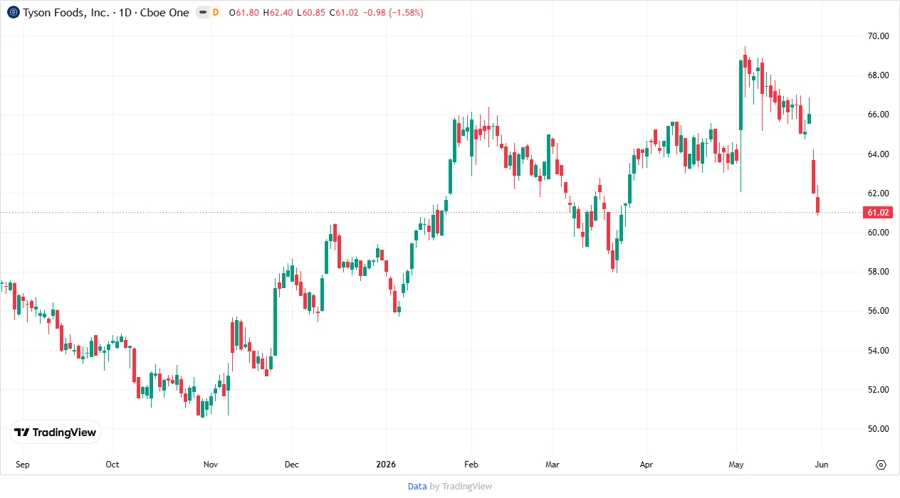Click the 66.00 price axis label
Image resolution: width=900 pixels, height=498 pixels.
coord(878,114)
